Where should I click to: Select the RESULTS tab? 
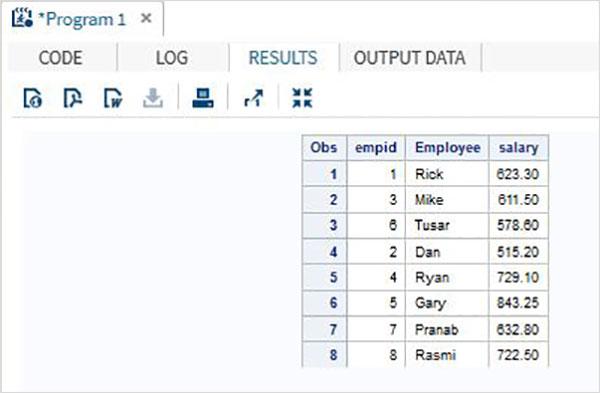coord(283,58)
